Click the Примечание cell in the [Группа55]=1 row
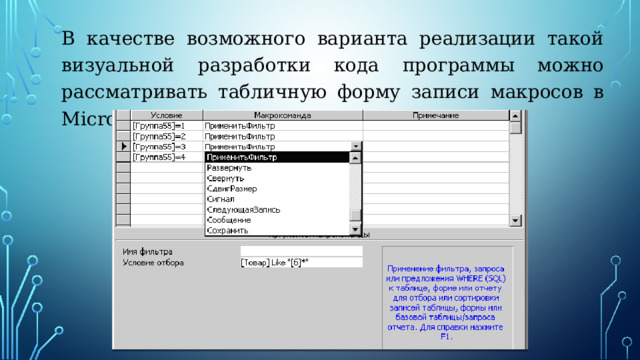Screen dimensions: 640x360 (x=436, y=126)
